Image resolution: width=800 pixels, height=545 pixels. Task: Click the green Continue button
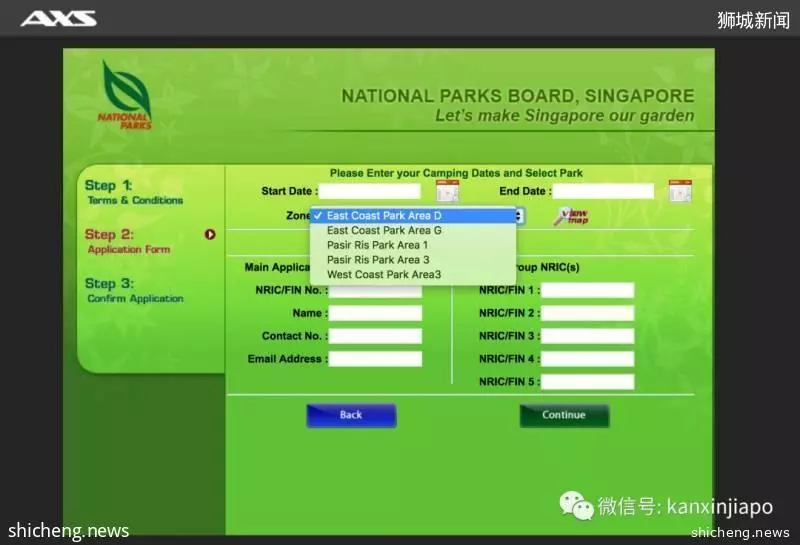coord(564,415)
